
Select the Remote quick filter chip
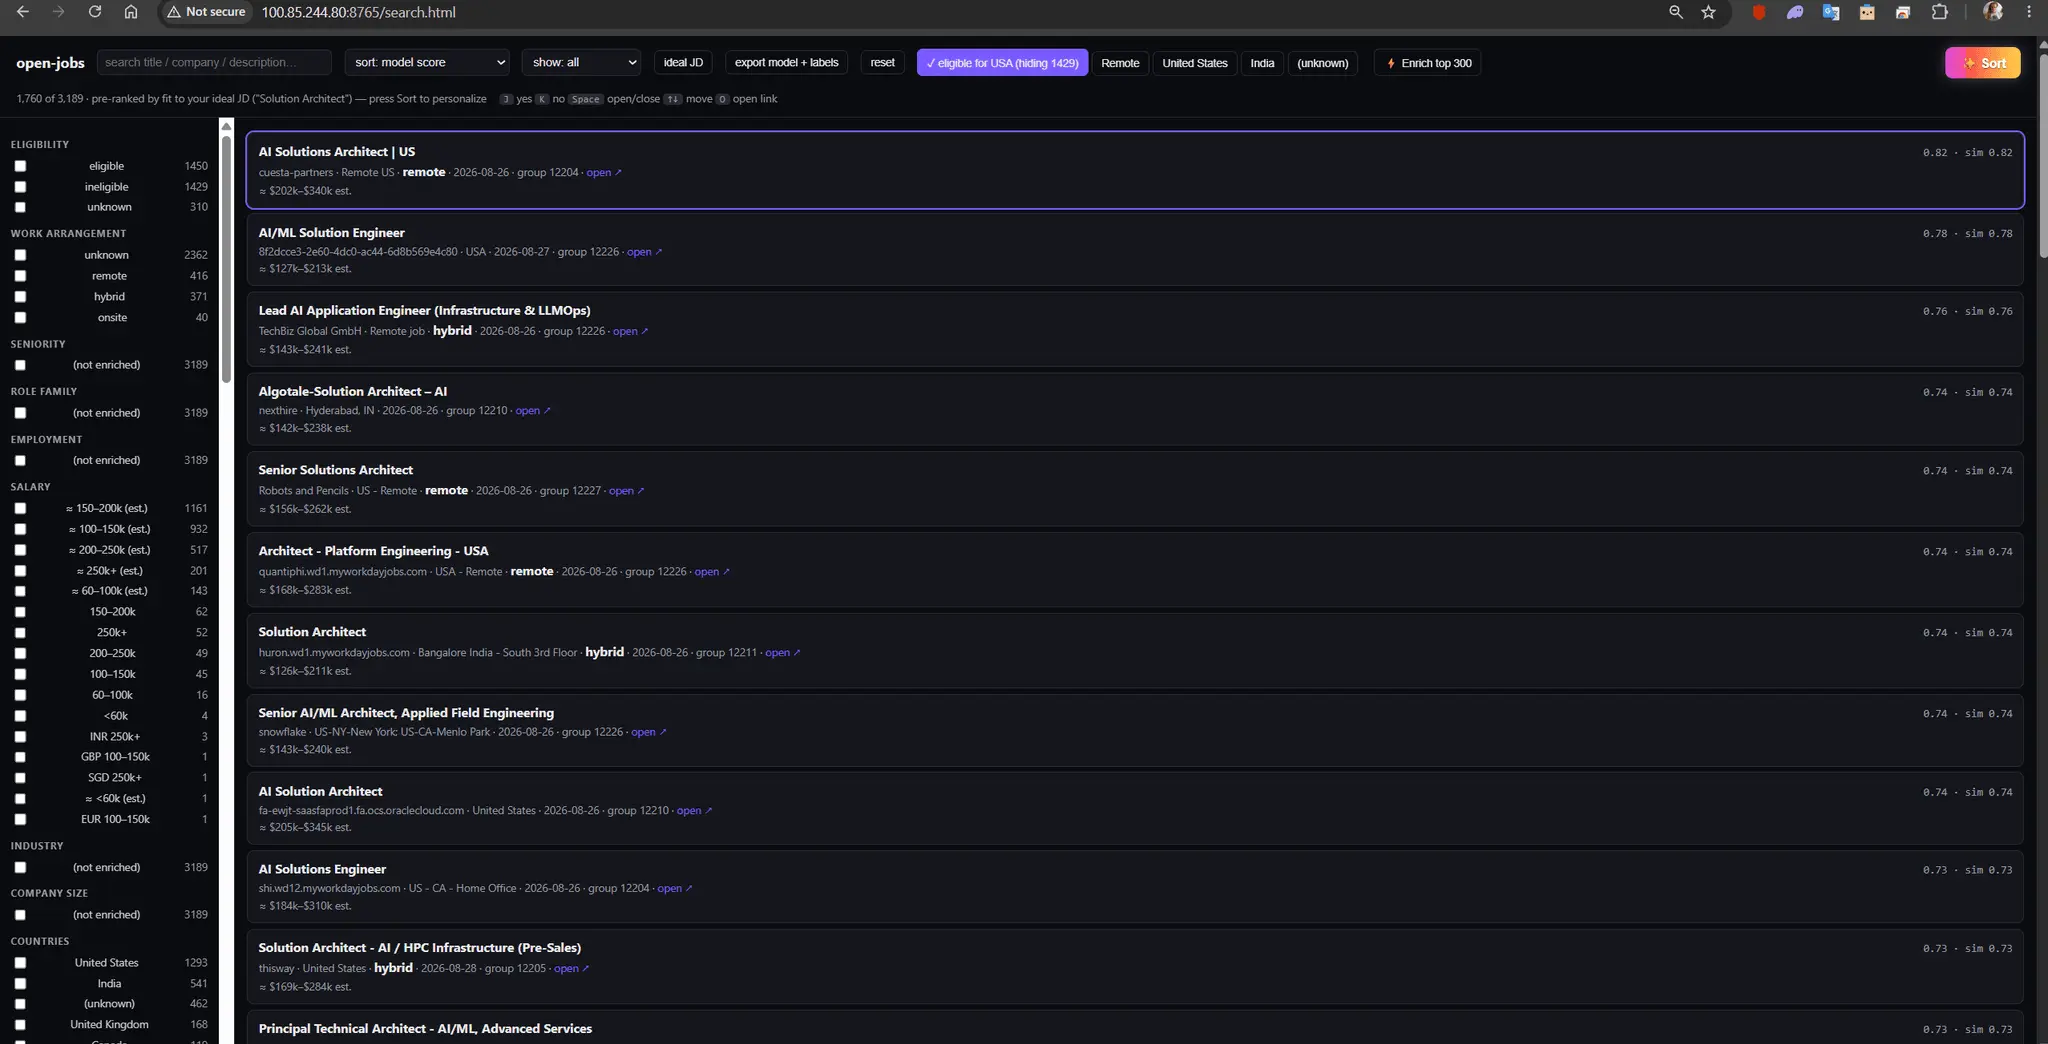click(x=1120, y=63)
